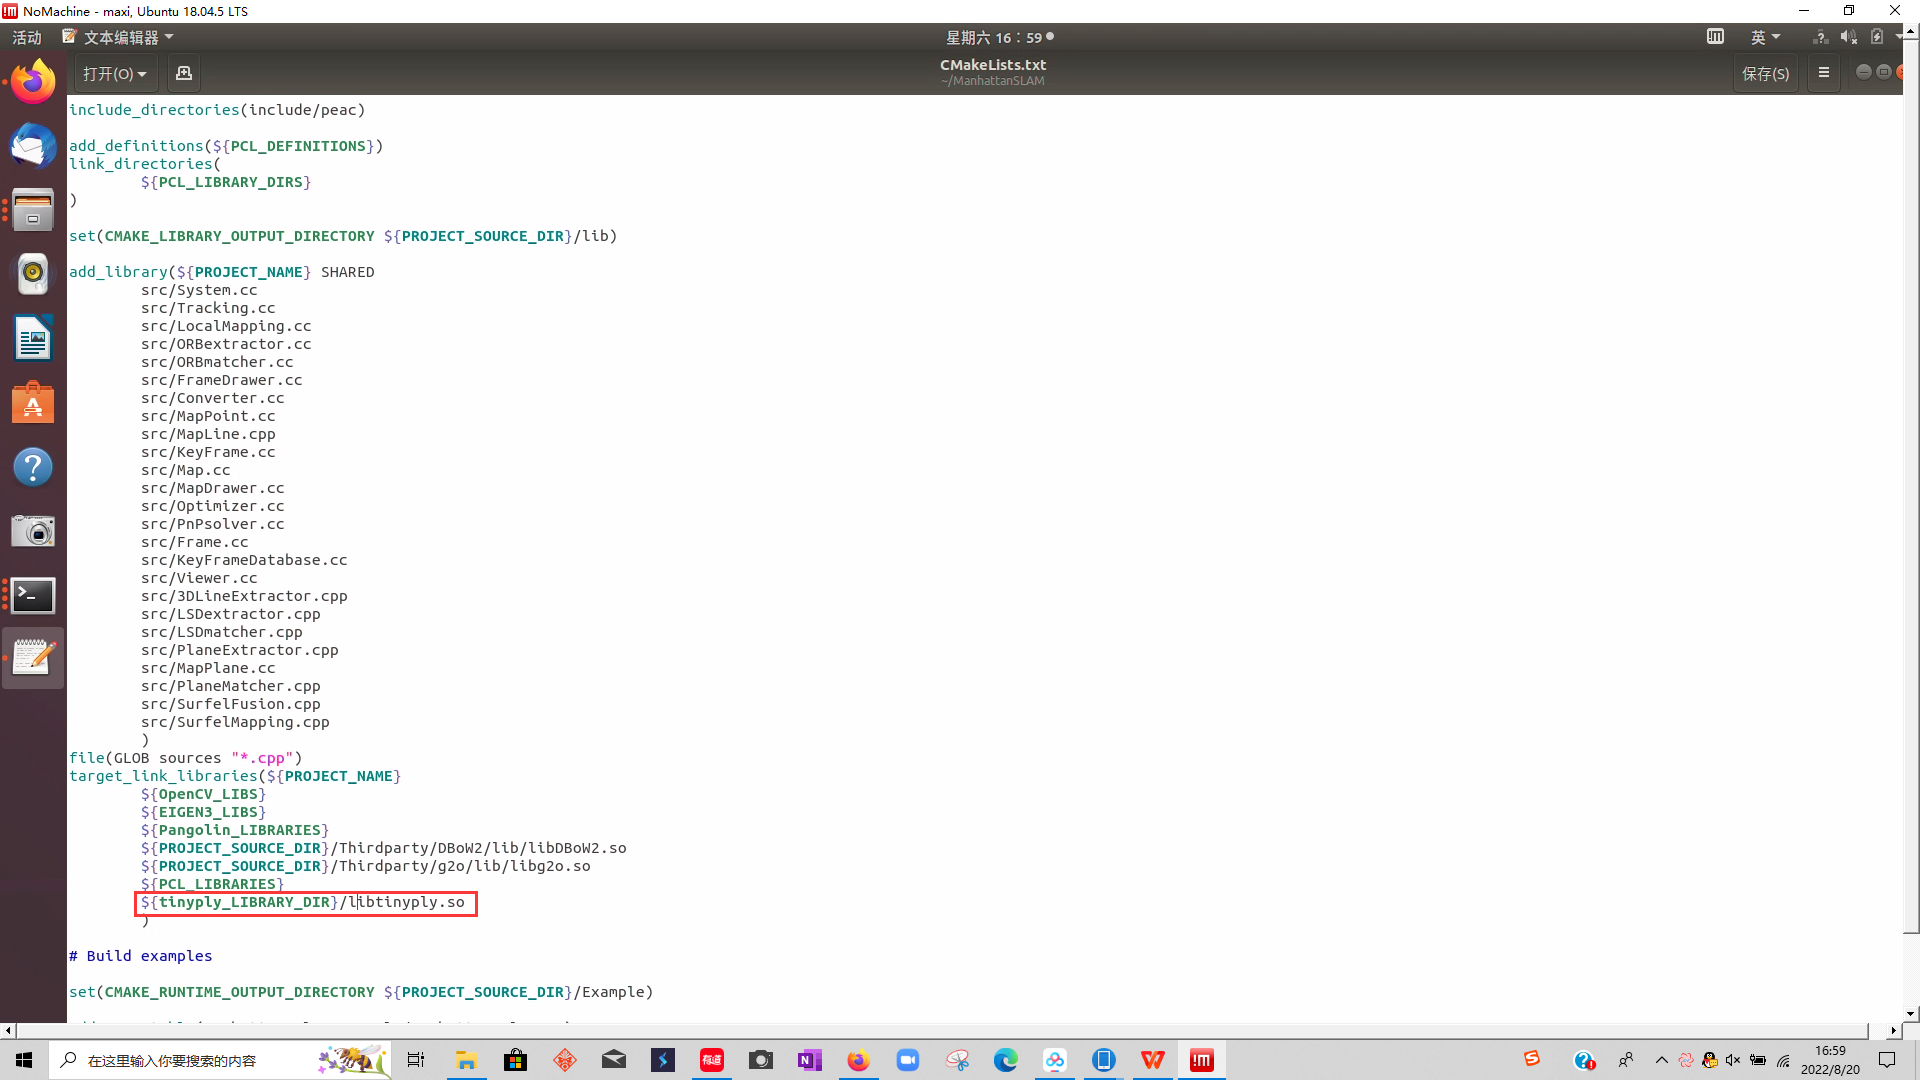This screenshot has width=1920, height=1080.
Task: Click the new document icon in header
Action: click(x=184, y=74)
